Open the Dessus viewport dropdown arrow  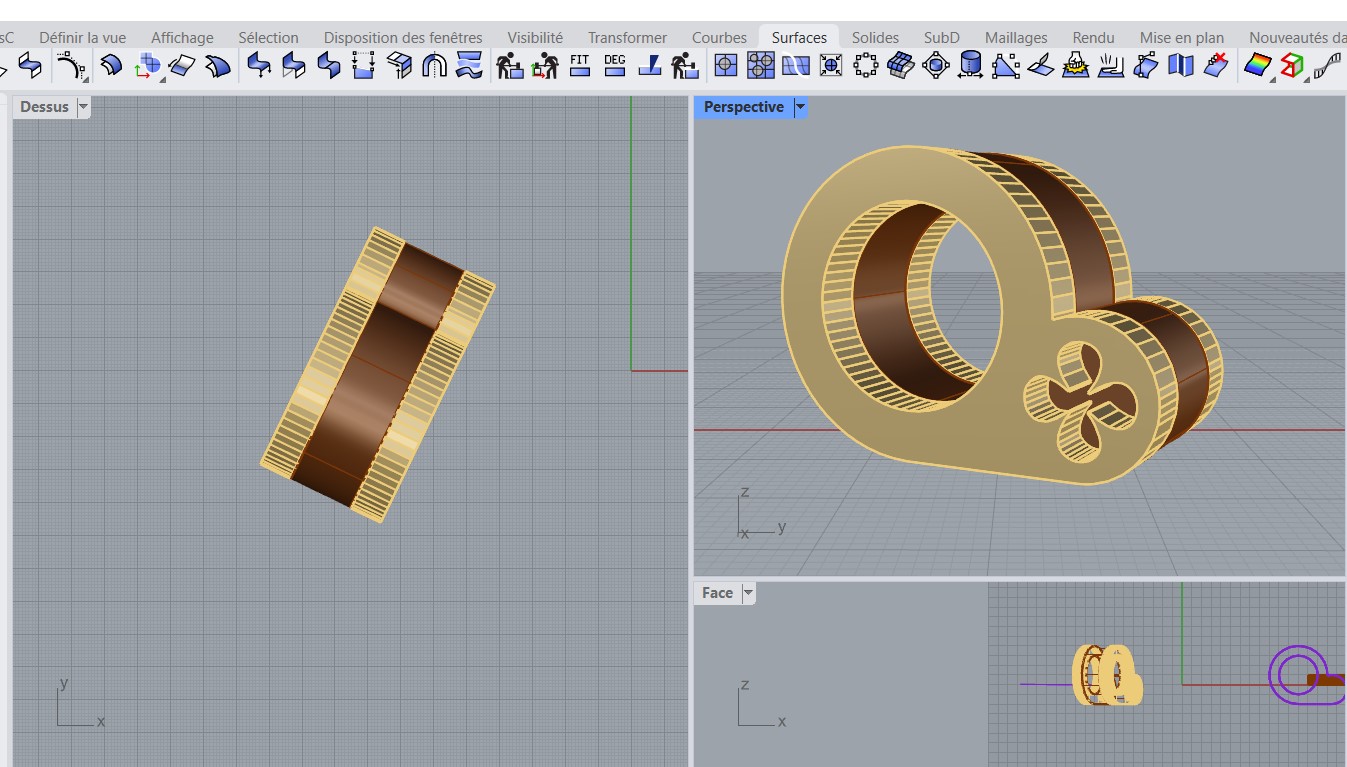click(x=83, y=107)
